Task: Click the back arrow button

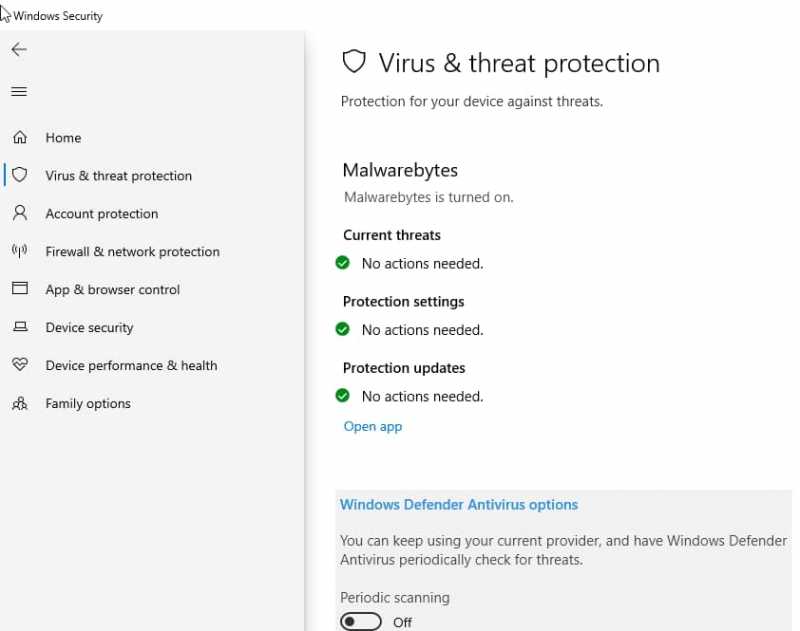Action: [18, 48]
